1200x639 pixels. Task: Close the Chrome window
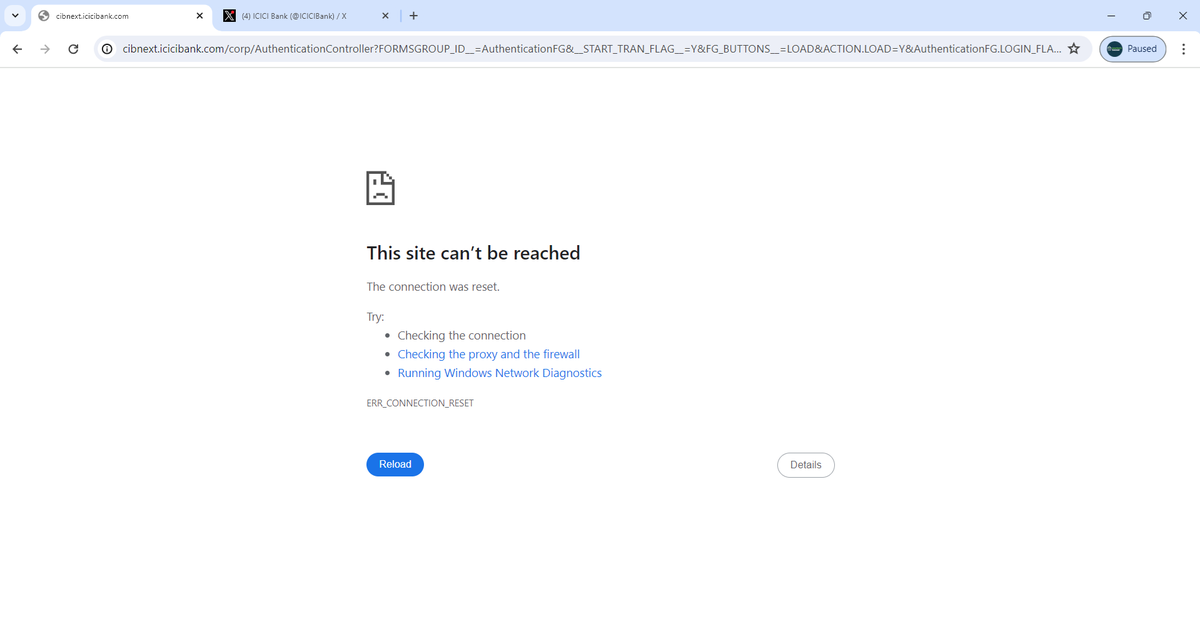pos(1181,16)
